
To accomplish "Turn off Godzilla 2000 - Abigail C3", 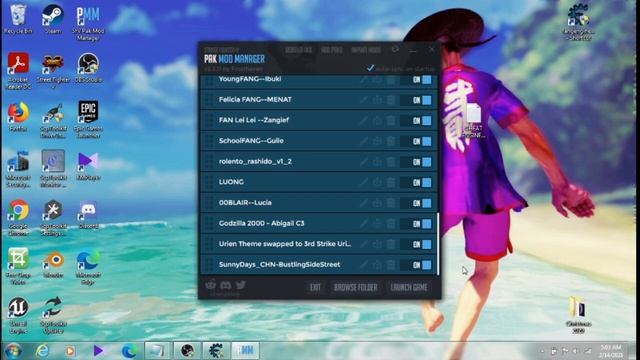I will 421,224.
